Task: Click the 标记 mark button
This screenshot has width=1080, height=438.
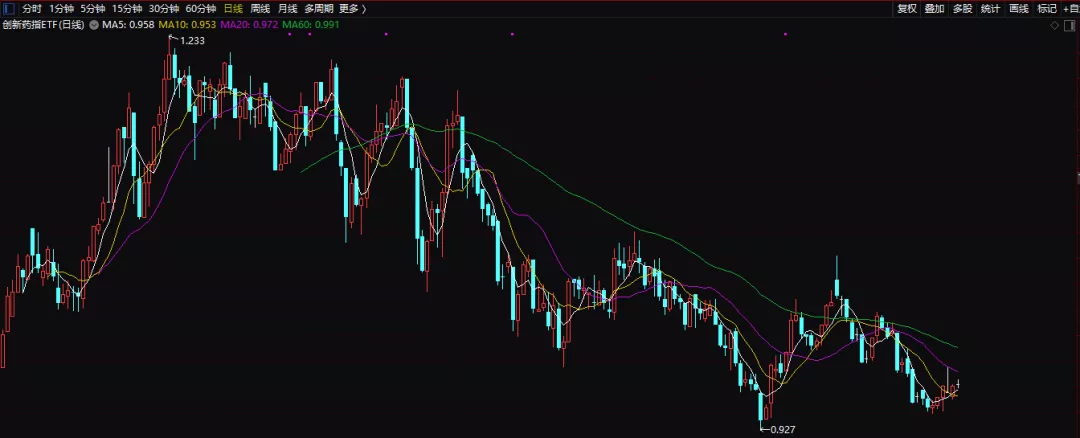Action: tap(1047, 9)
